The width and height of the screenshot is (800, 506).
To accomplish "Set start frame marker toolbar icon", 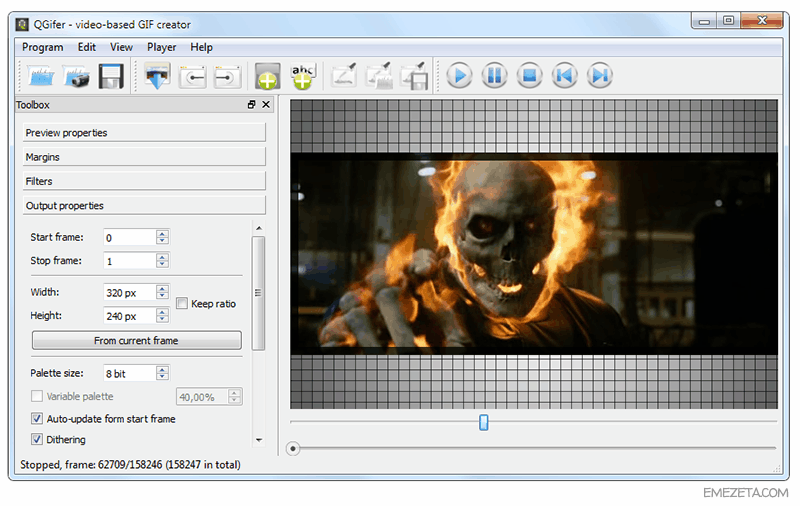I will pyautogui.click(x=192, y=77).
